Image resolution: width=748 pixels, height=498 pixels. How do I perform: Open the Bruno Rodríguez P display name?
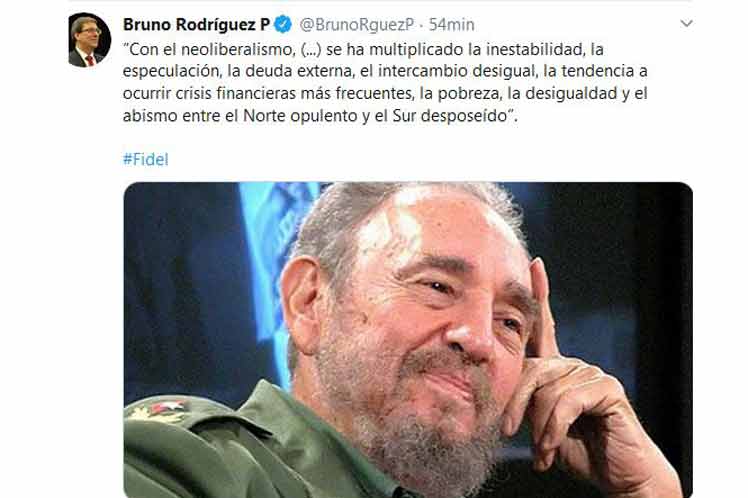(x=197, y=24)
